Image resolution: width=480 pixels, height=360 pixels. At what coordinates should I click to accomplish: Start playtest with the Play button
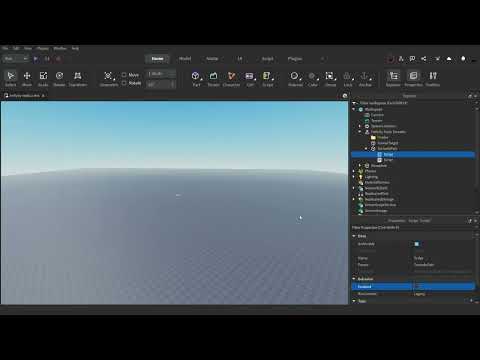(x=36, y=59)
